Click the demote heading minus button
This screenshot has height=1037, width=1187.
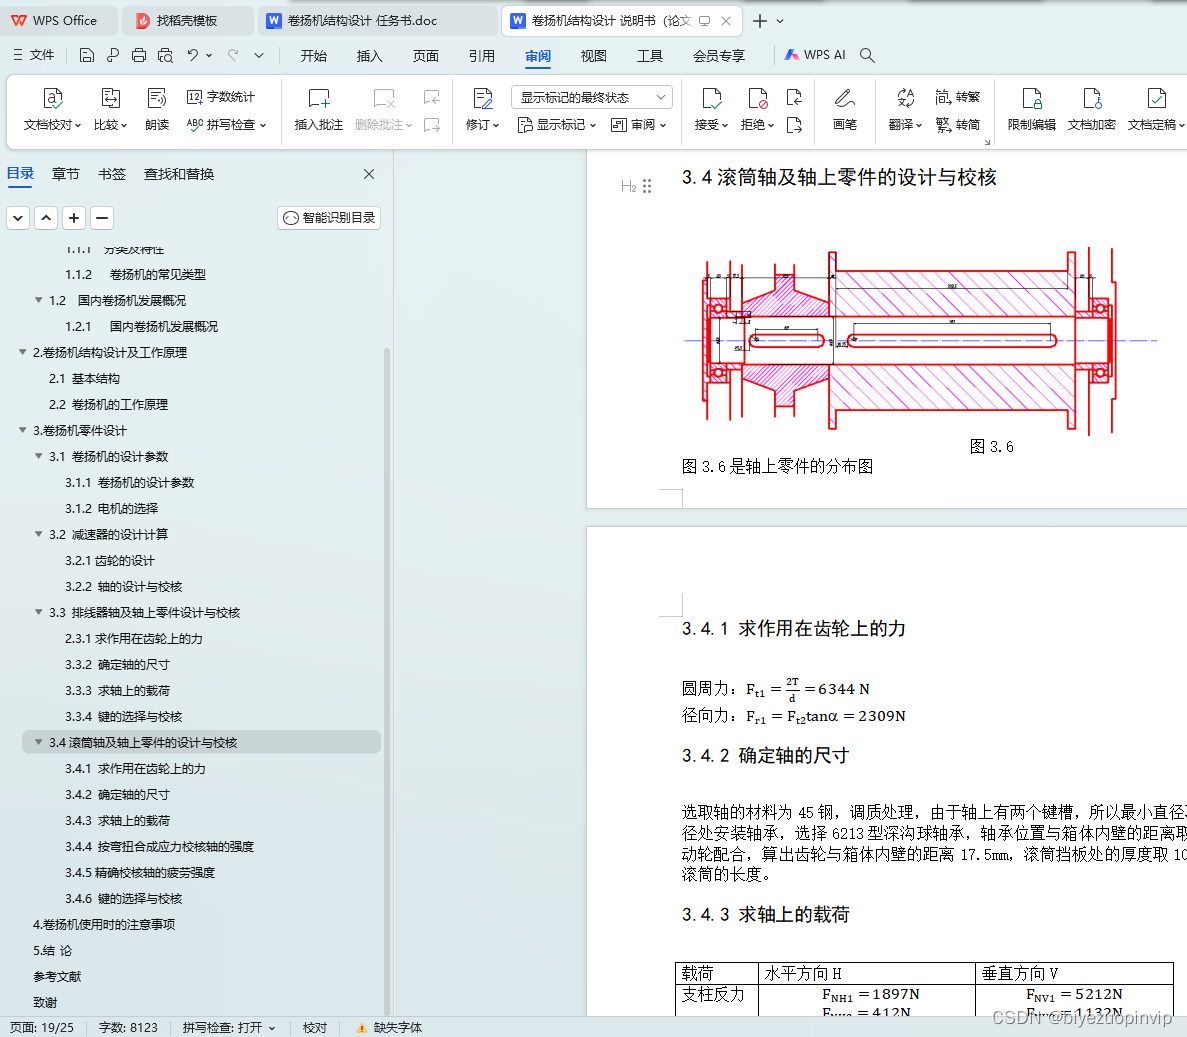pyautogui.click(x=102, y=218)
